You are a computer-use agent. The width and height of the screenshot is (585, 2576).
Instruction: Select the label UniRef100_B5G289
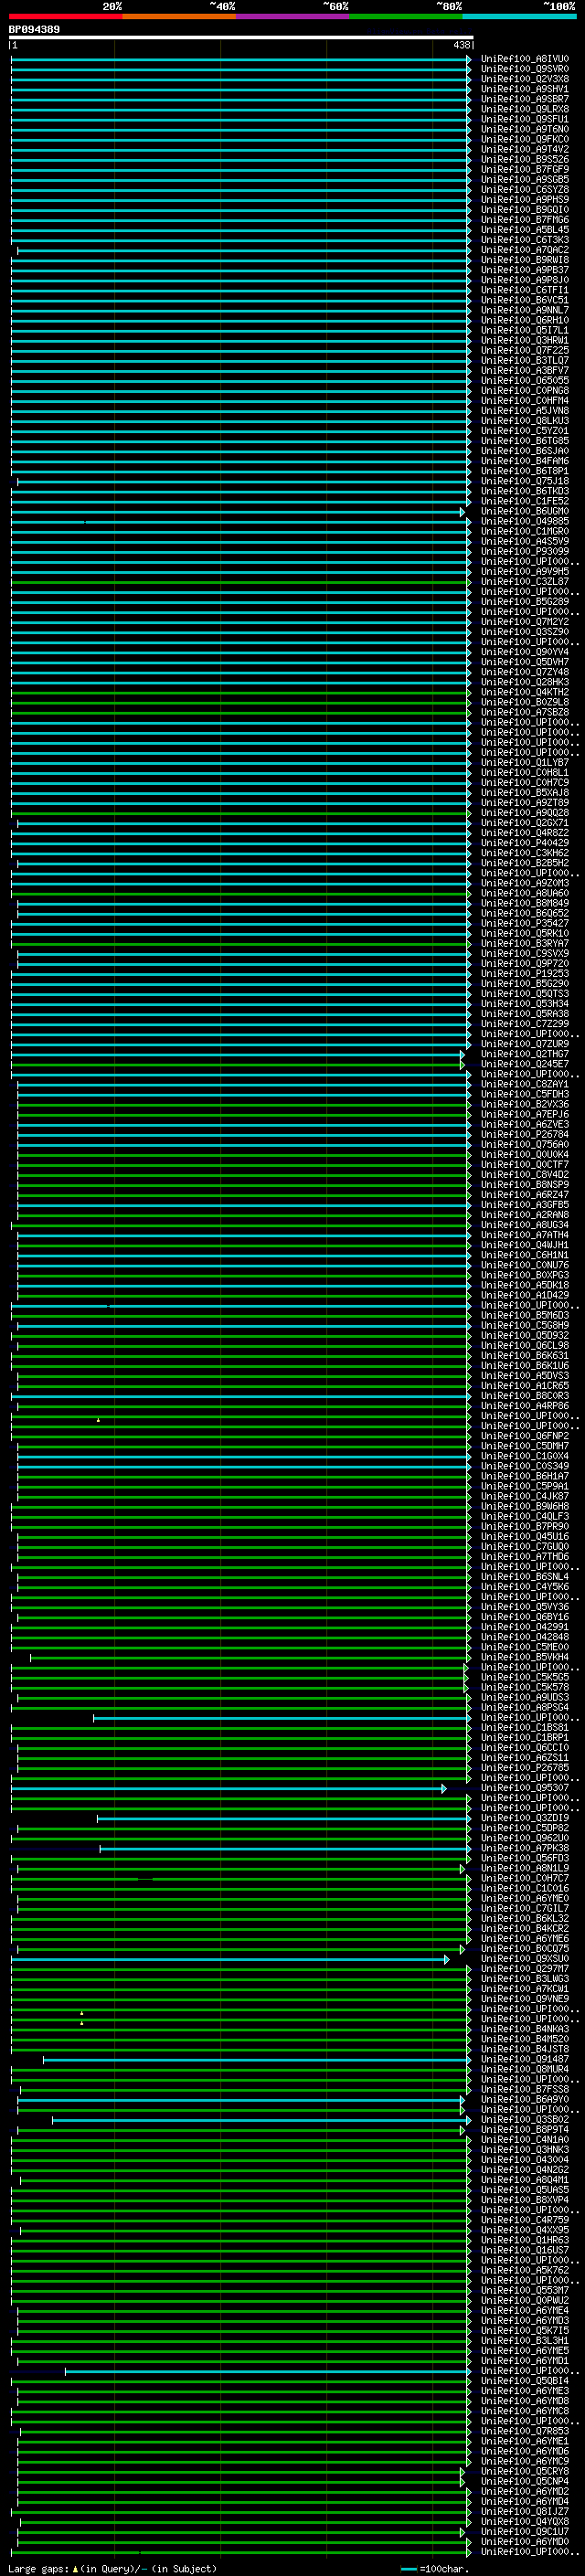[524, 602]
